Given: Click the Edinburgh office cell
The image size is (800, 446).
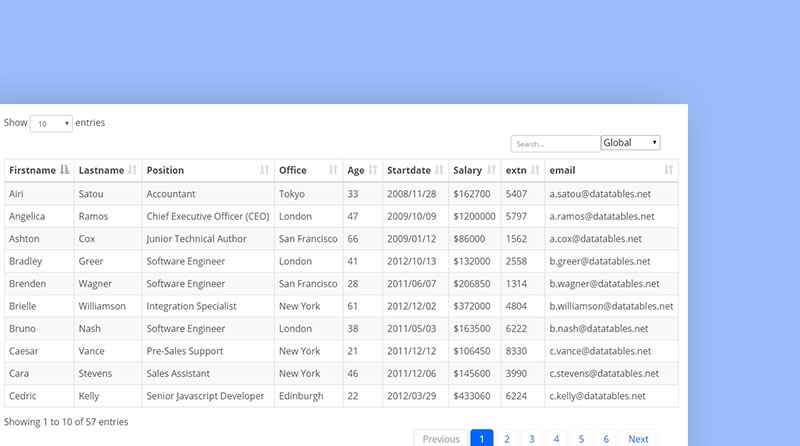Looking at the screenshot, I should click(x=309, y=396).
